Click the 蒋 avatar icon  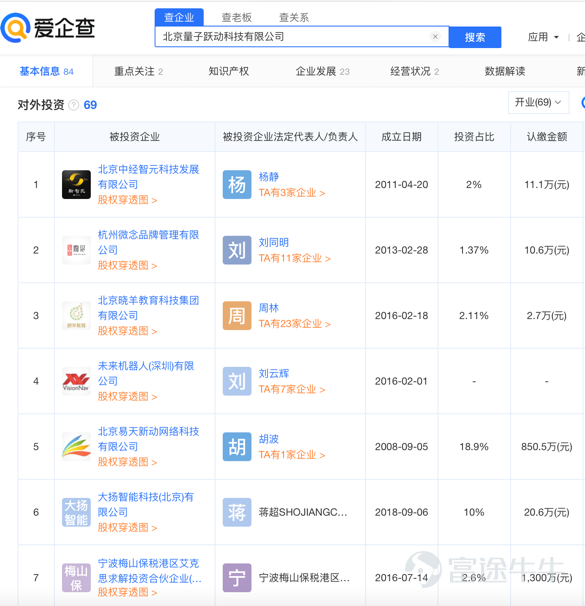[x=237, y=512]
